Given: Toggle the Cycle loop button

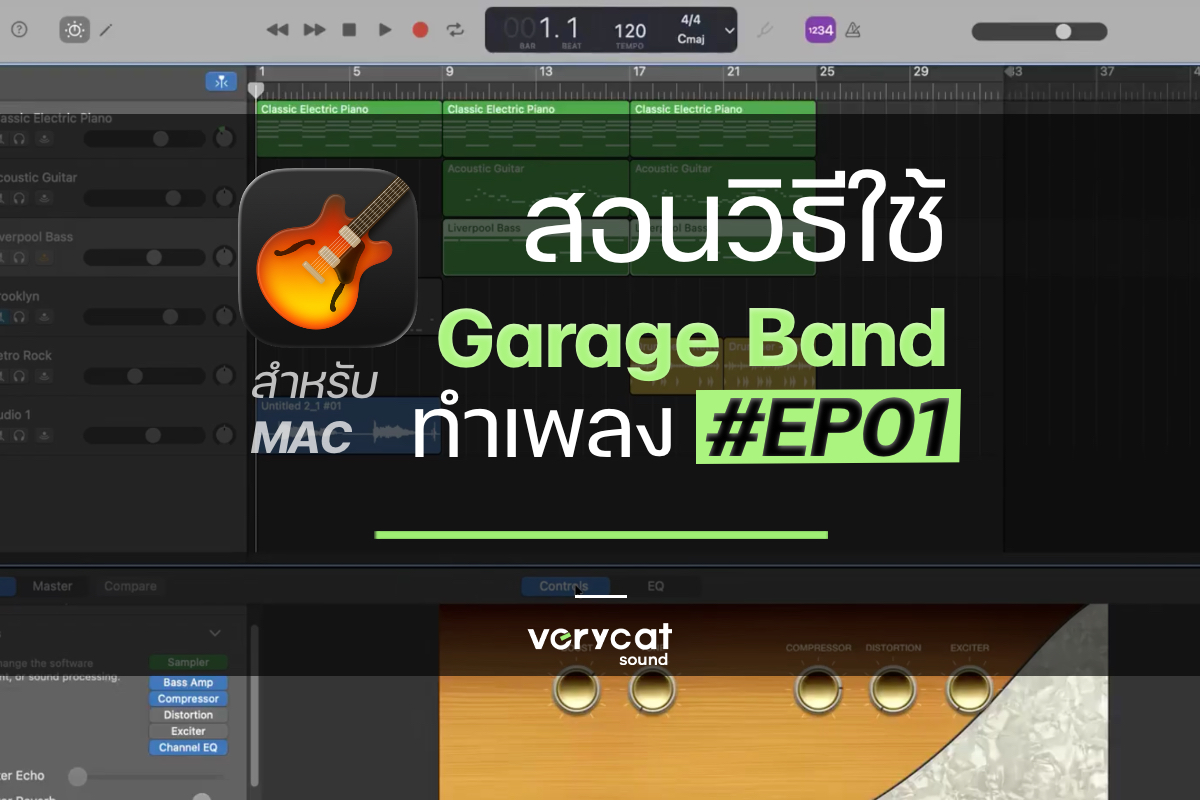Looking at the screenshot, I should (456, 30).
